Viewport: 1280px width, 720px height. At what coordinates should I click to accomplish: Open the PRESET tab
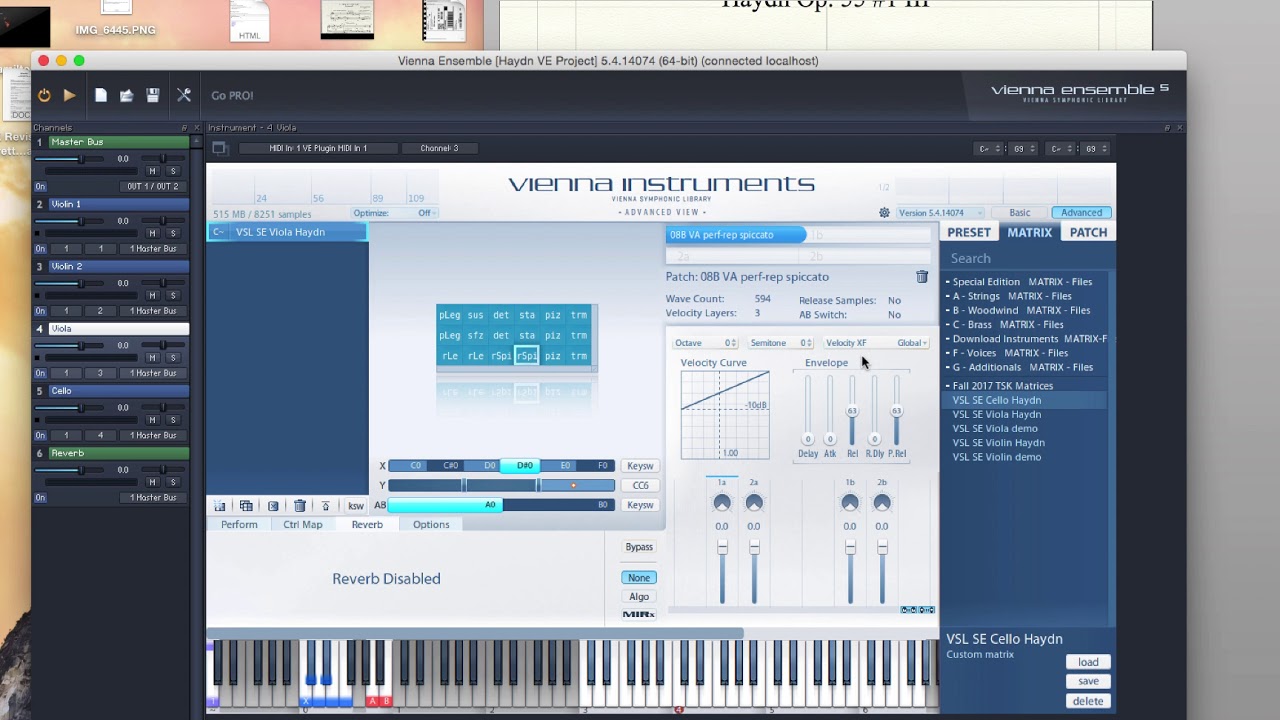(x=969, y=233)
